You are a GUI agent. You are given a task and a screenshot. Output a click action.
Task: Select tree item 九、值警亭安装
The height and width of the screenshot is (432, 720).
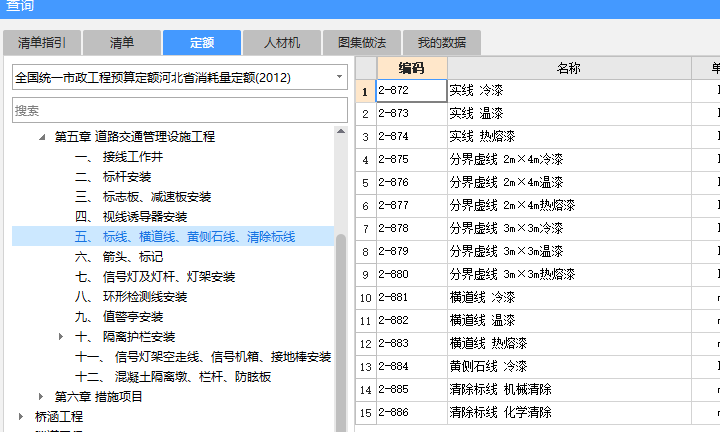118,317
